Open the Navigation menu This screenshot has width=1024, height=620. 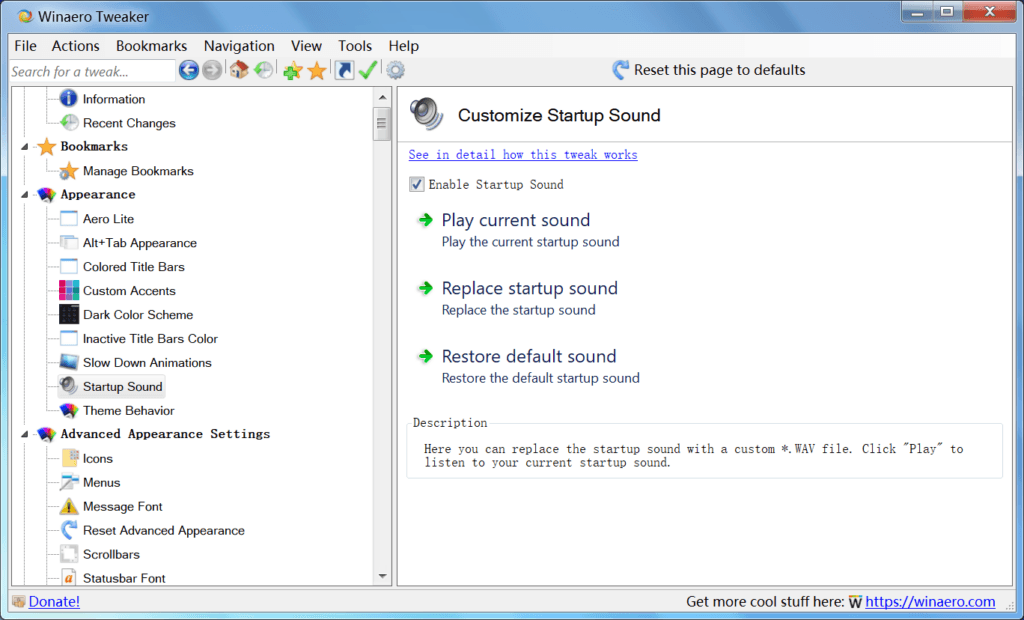[x=239, y=46]
